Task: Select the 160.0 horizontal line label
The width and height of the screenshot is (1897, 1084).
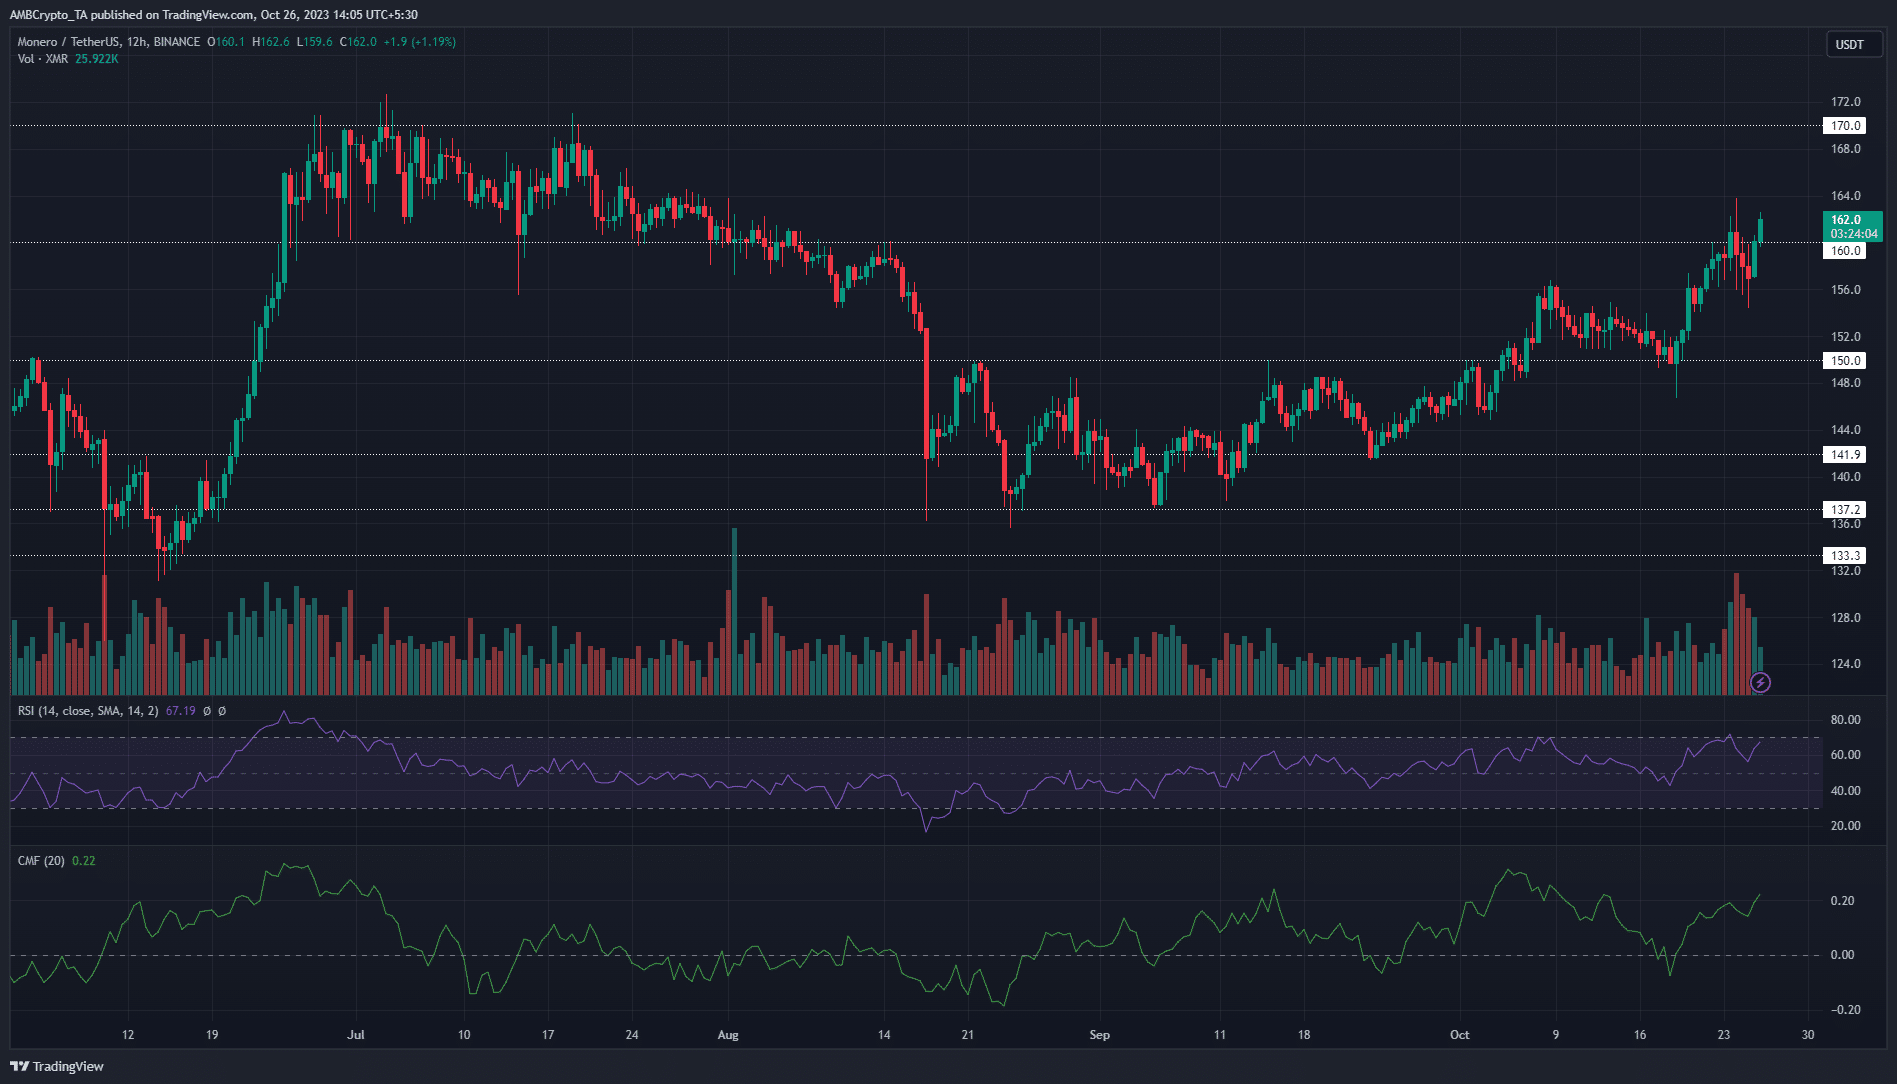Action: pyautogui.click(x=1845, y=251)
